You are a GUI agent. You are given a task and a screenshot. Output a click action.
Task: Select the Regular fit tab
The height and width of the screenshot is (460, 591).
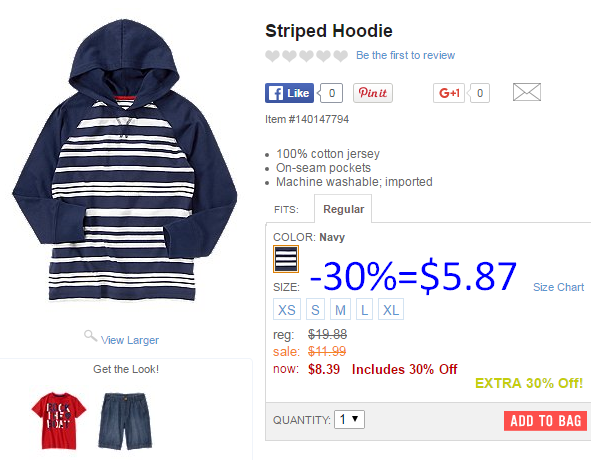(x=343, y=209)
